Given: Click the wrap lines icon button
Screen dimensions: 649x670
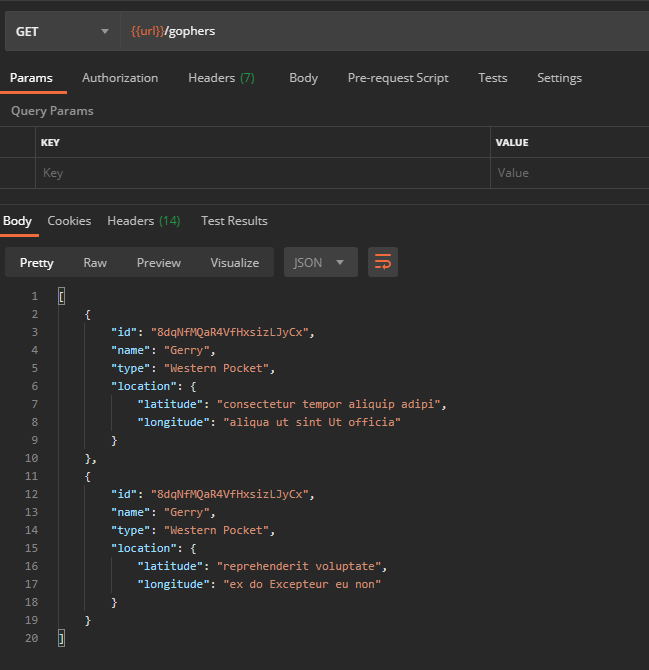Looking at the screenshot, I should pyautogui.click(x=382, y=262).
